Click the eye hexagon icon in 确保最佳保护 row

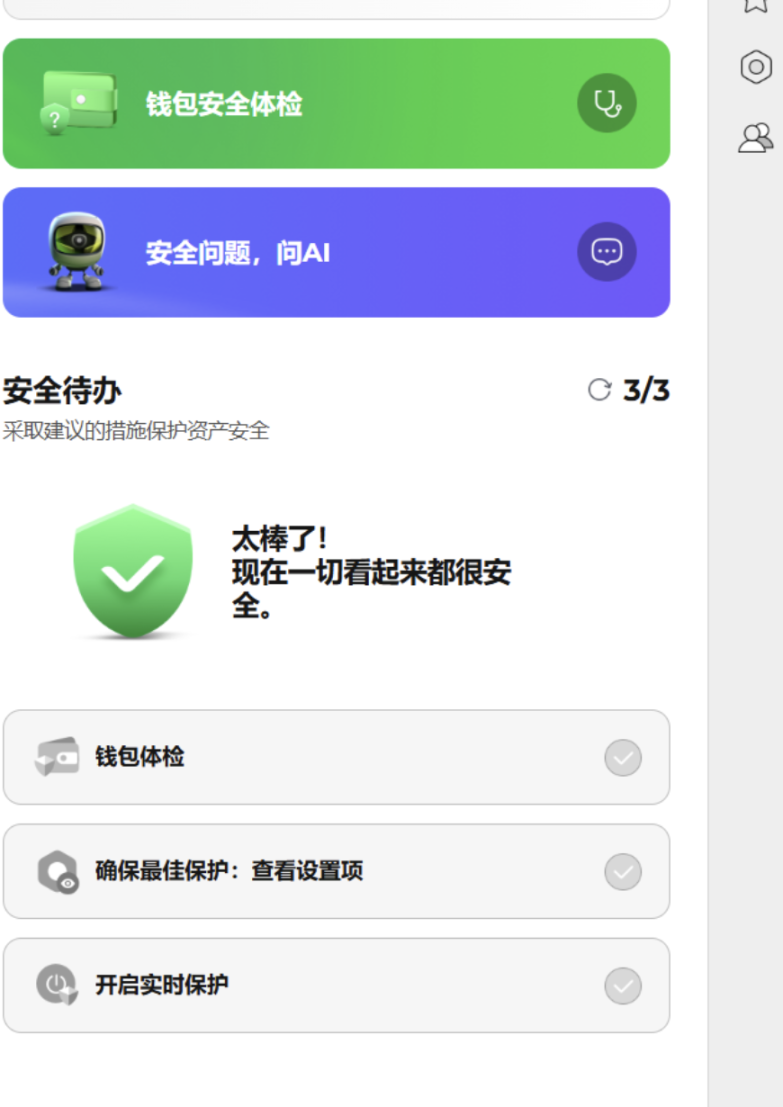(57, 871)
